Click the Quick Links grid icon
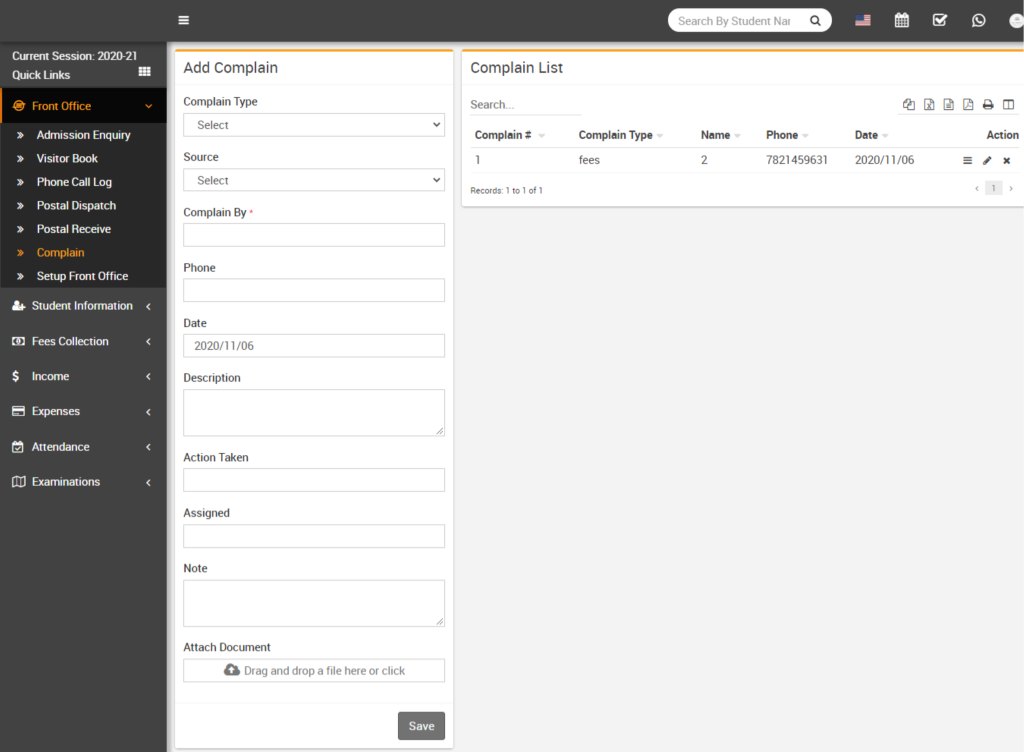Image resolution: width=1024 pixels, height=752 pixels. [144, 72]
